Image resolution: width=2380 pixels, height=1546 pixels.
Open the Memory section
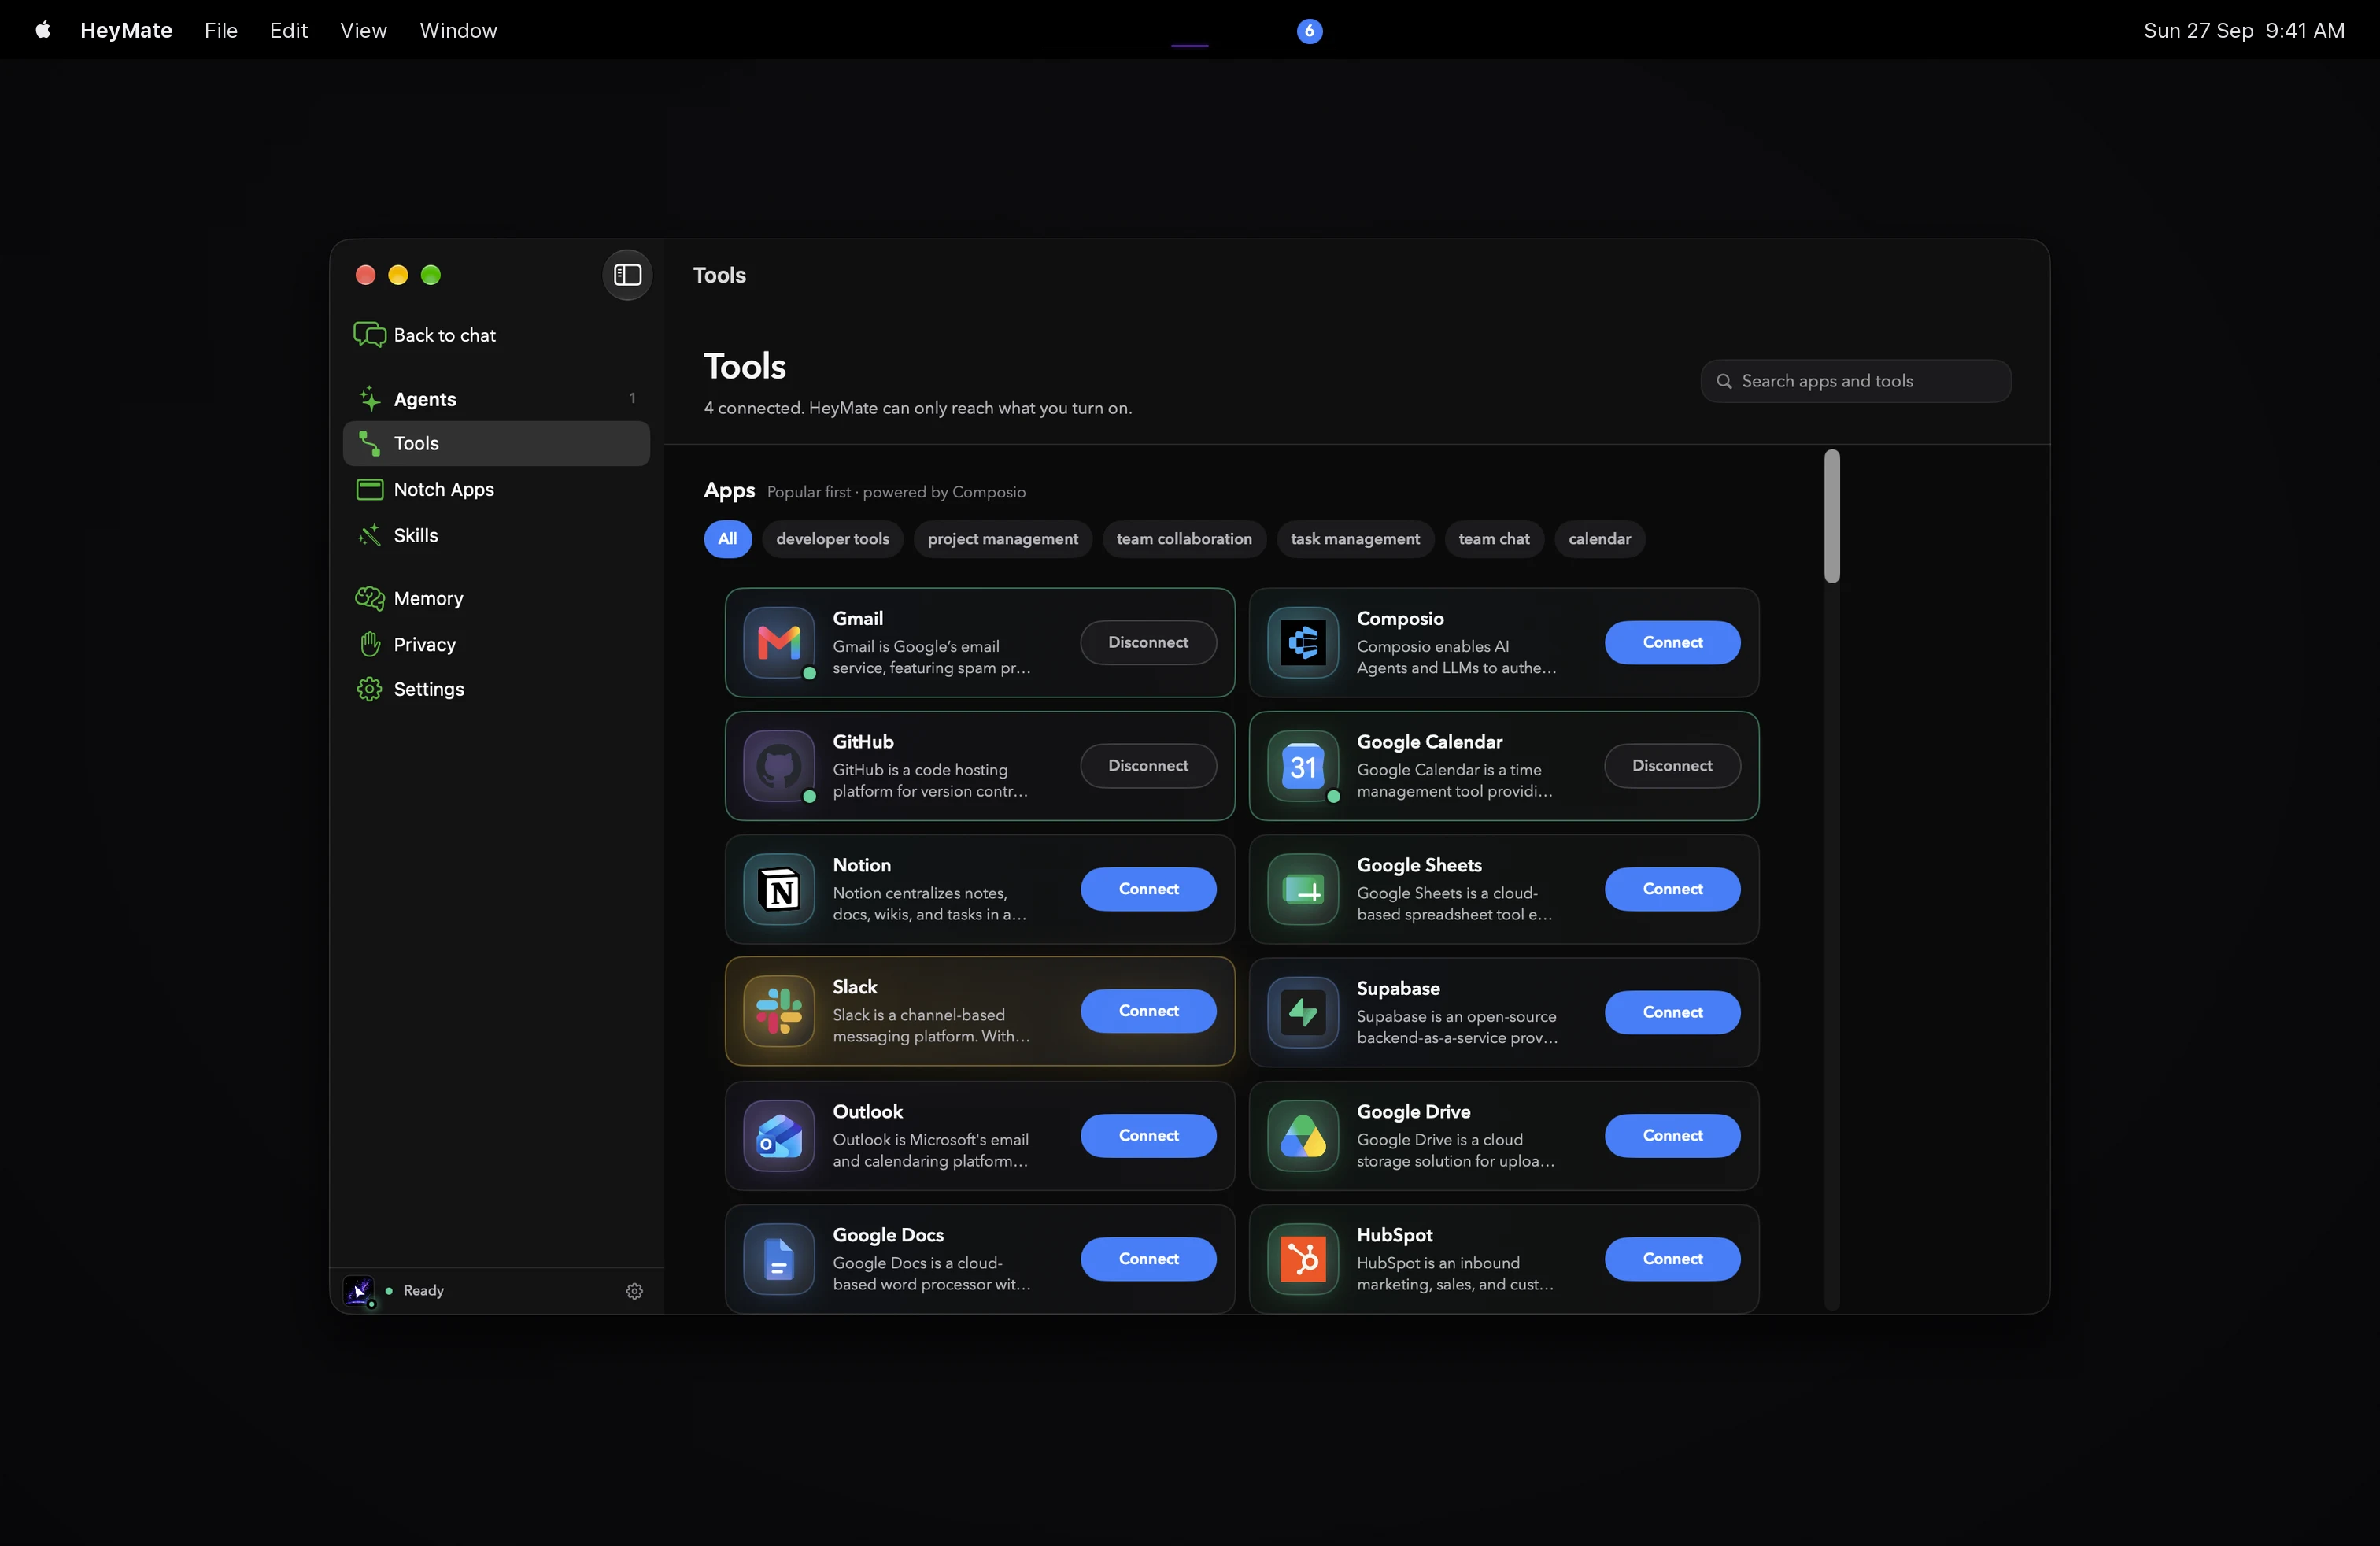point(496,598)
